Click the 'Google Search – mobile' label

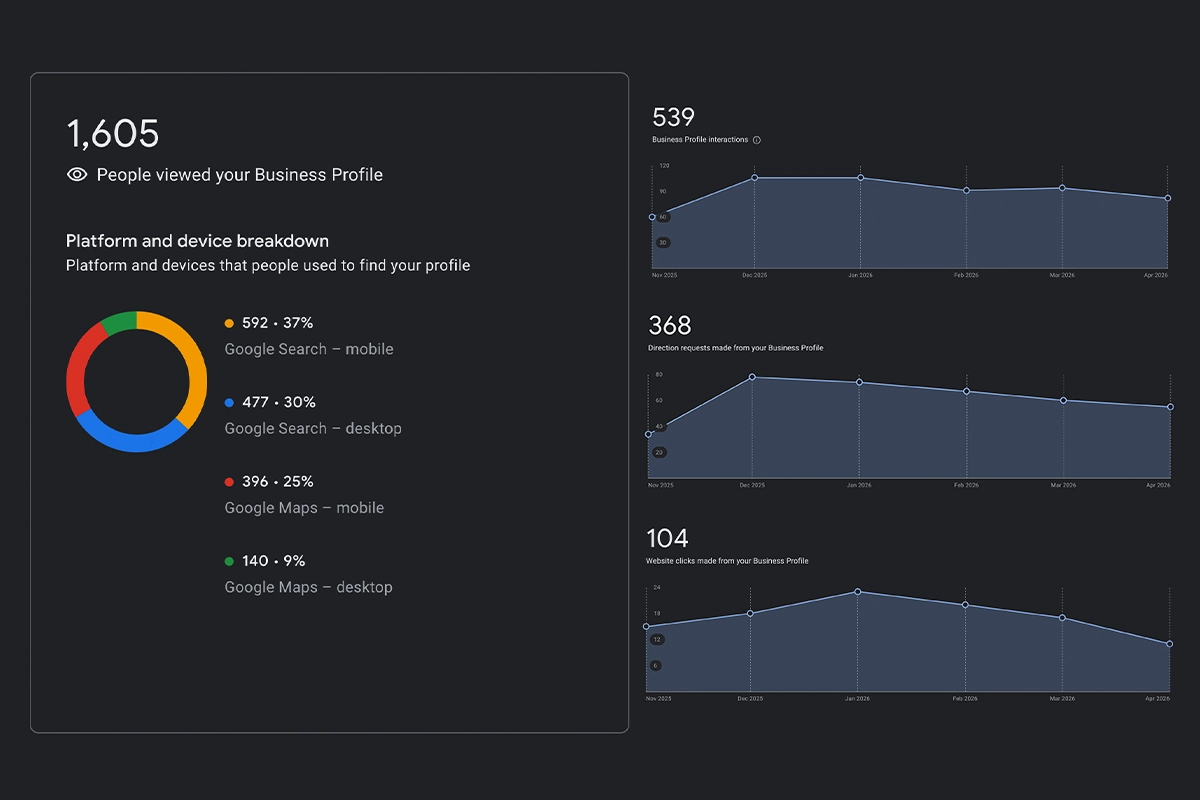309,349
